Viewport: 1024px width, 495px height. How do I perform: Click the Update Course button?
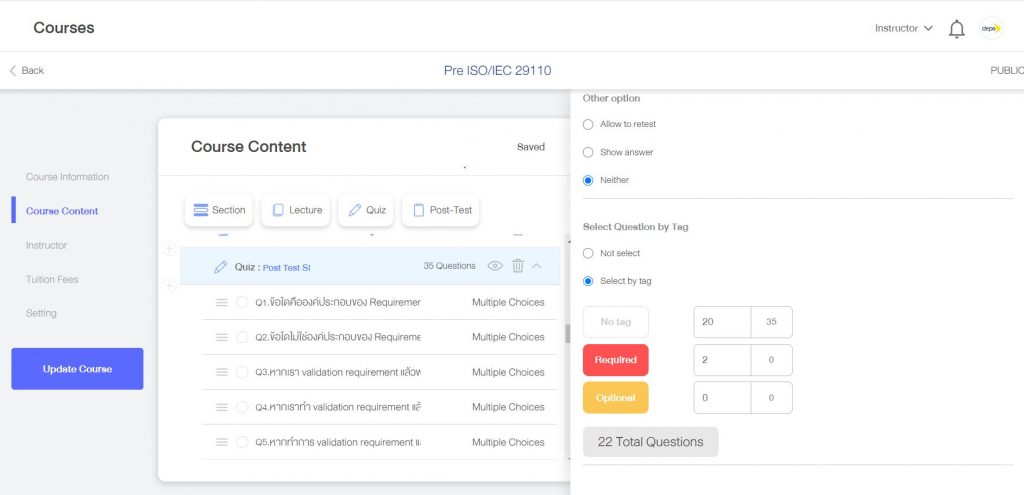[x=77, y=369]
